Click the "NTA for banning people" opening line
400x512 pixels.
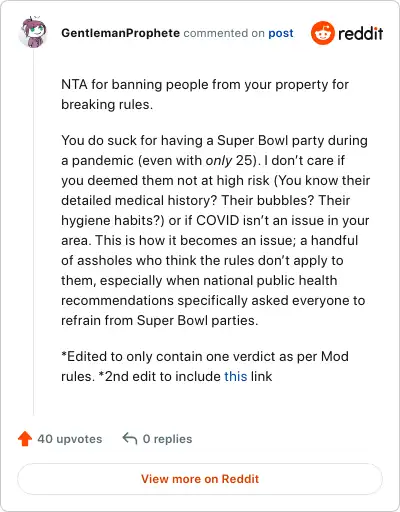click(205, 84)
